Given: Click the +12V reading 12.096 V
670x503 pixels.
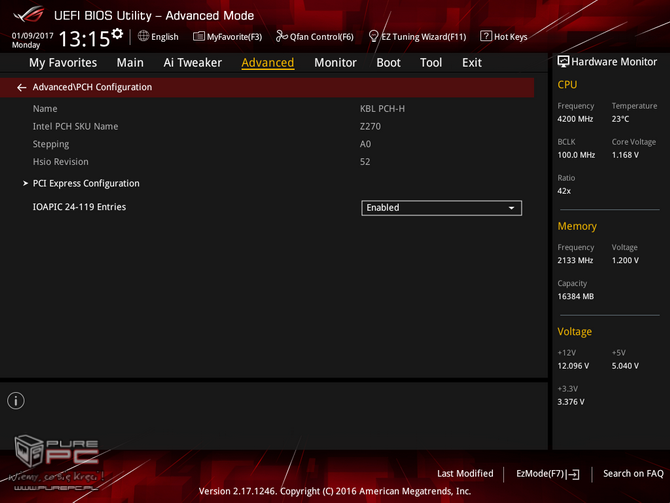Looking at the screenshot, I should tap(573, 366).
